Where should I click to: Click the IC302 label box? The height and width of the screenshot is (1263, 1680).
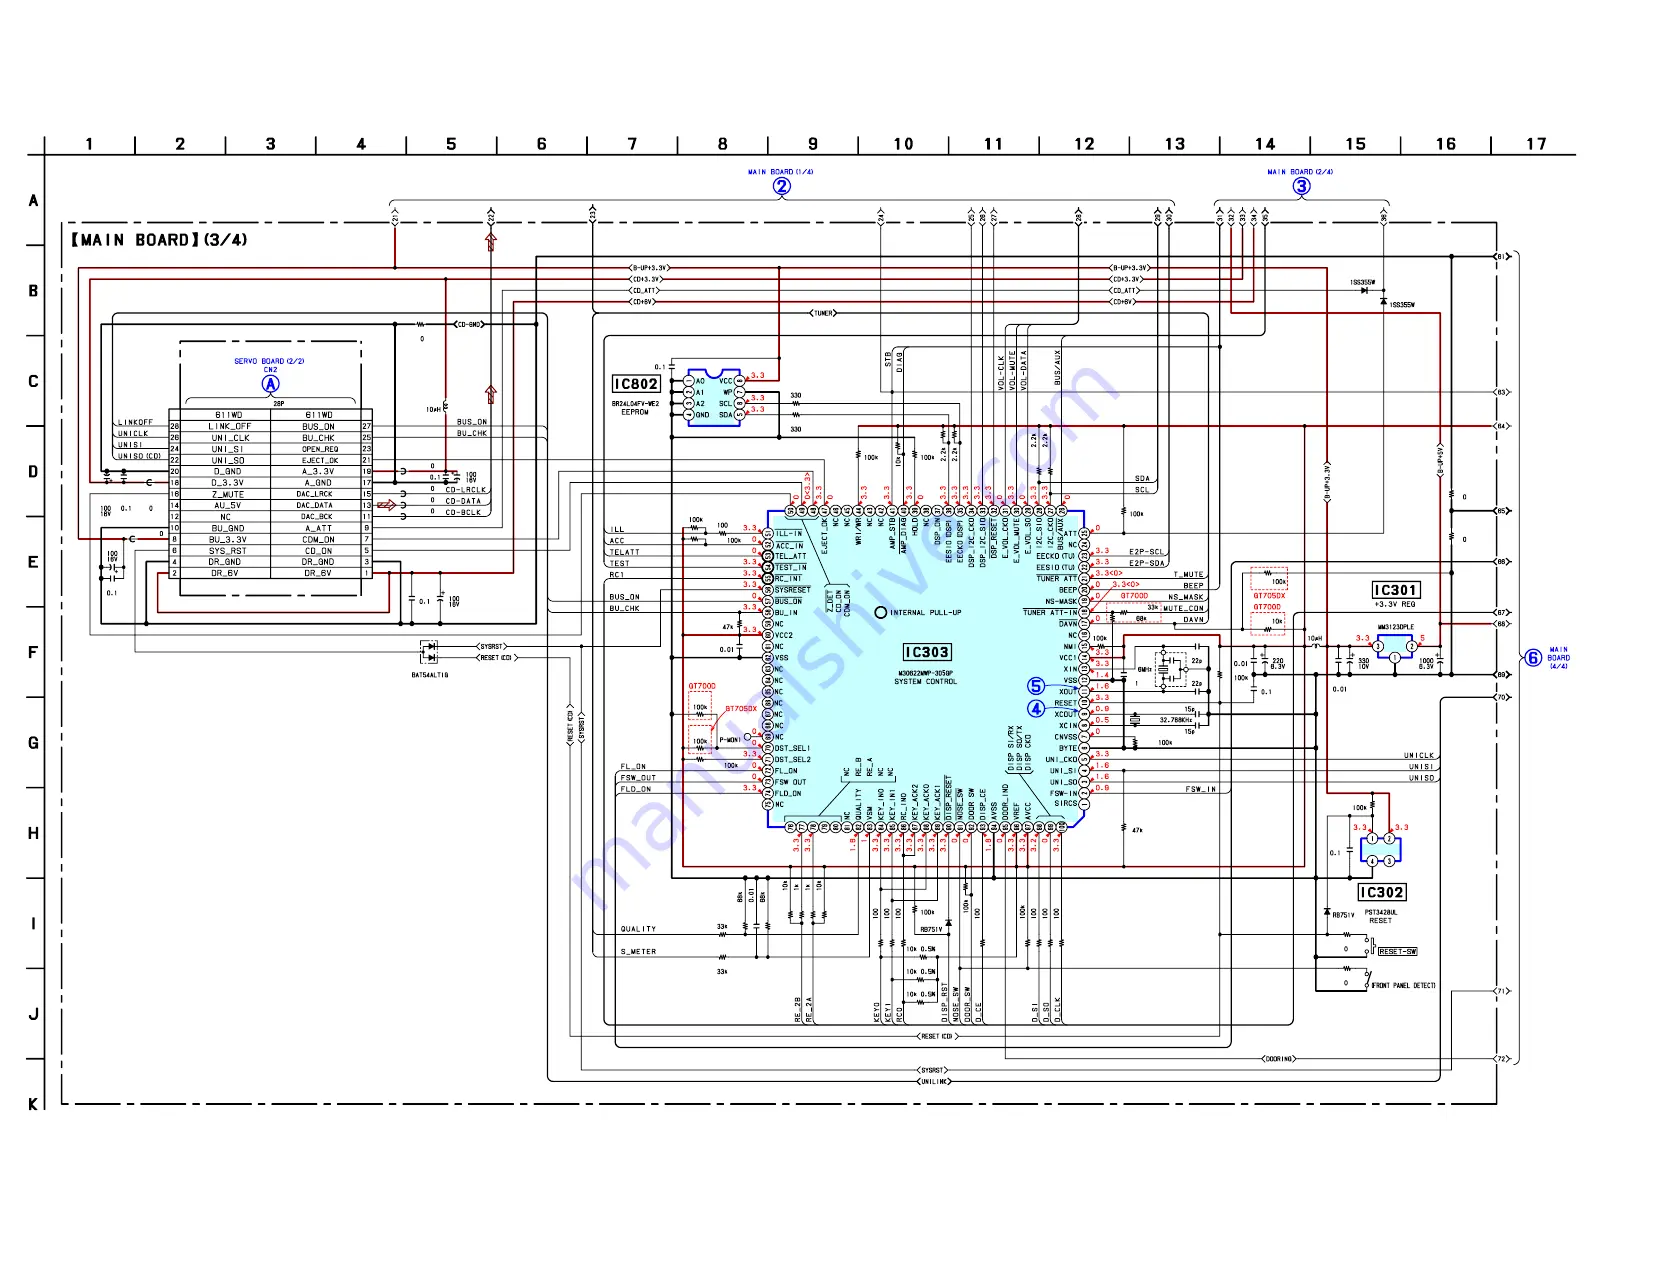pyautogui.click(x=1381, y=892)
